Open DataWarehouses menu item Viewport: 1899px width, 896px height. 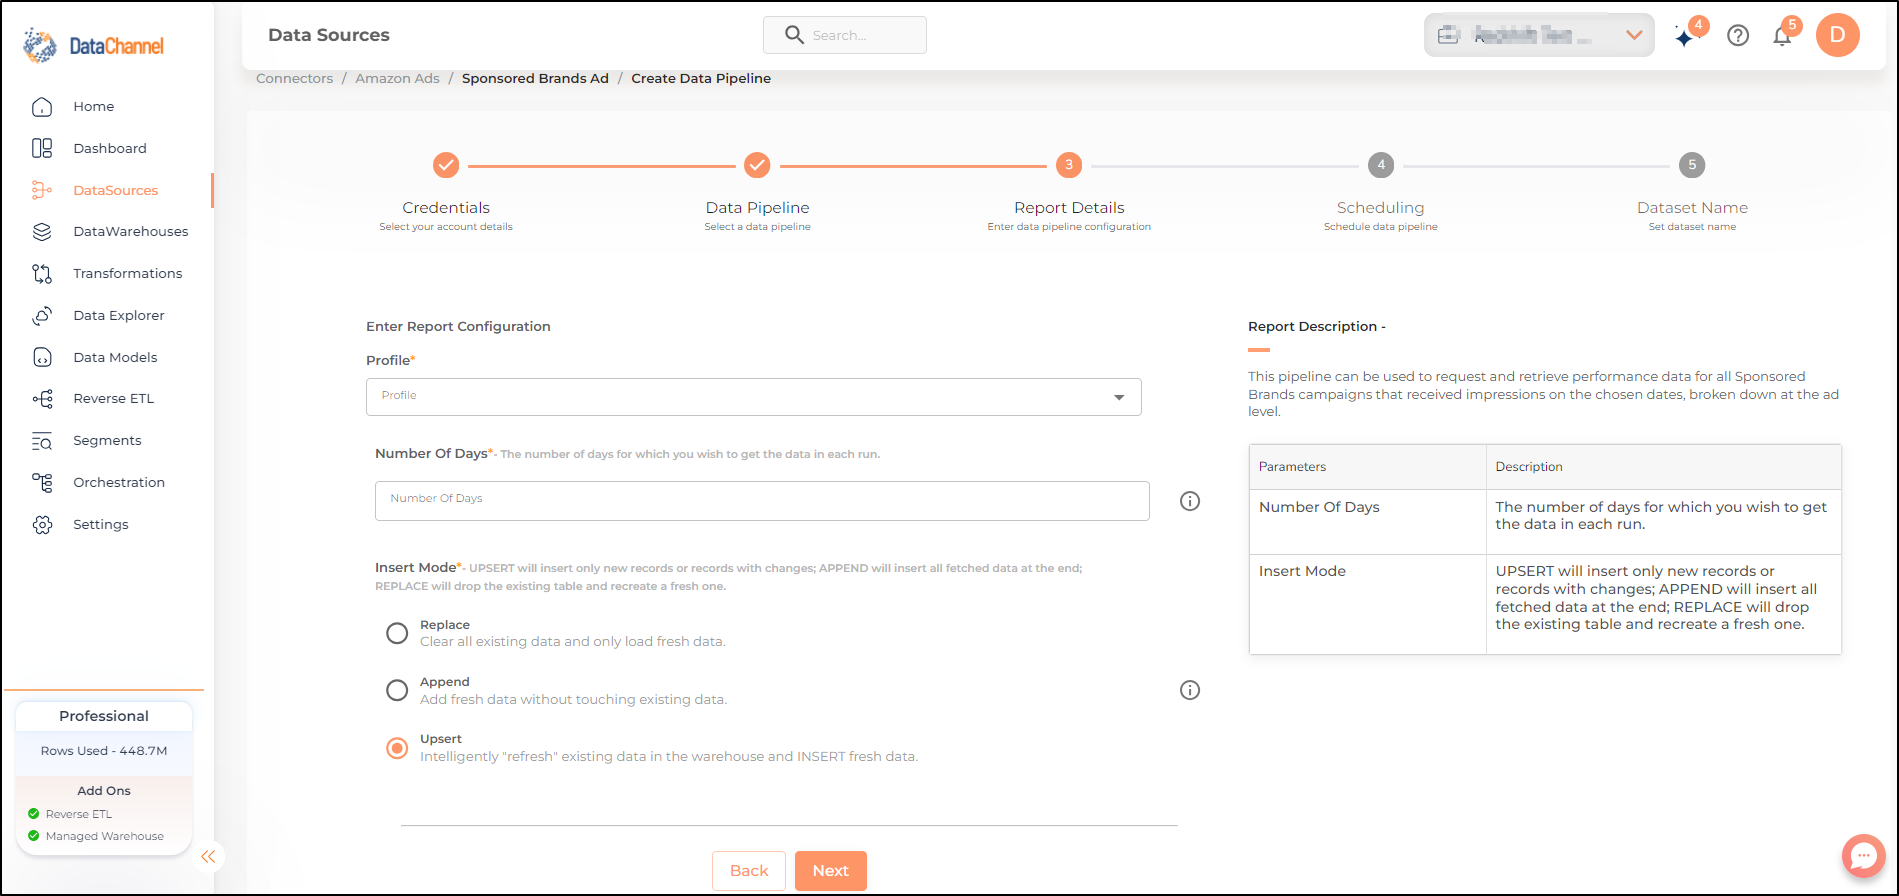coord(131,232)
